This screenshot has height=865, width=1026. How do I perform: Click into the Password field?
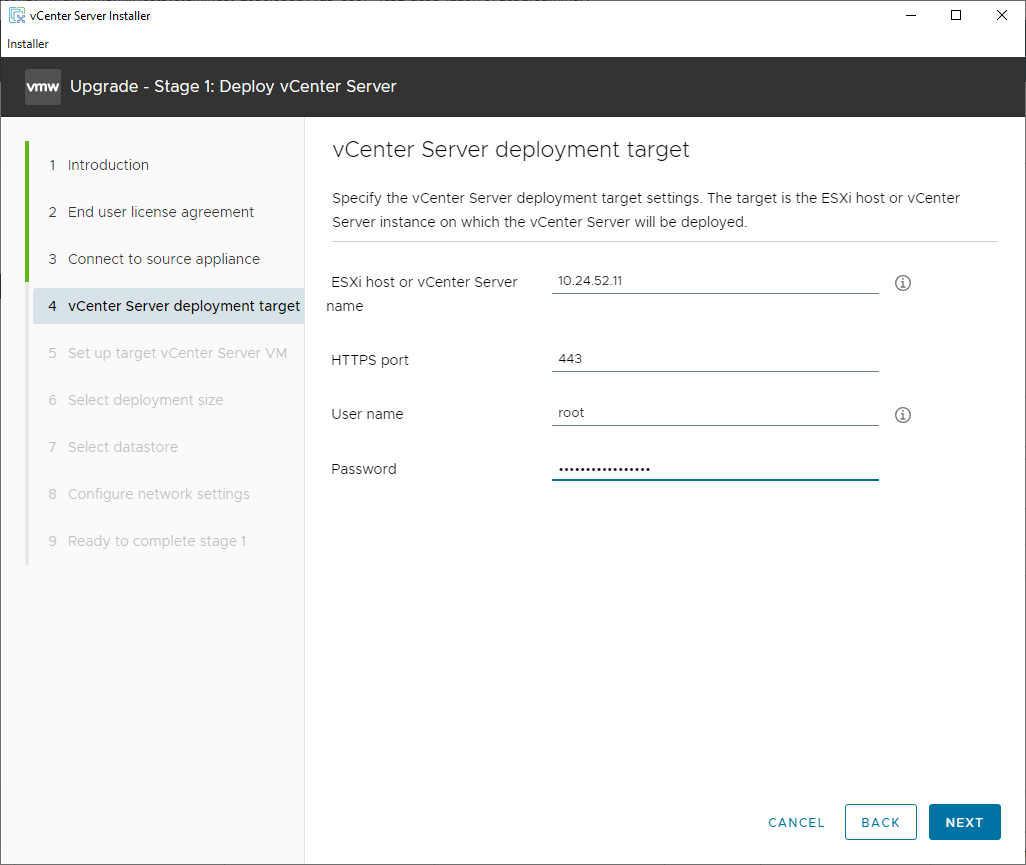(x=714, y=469)
